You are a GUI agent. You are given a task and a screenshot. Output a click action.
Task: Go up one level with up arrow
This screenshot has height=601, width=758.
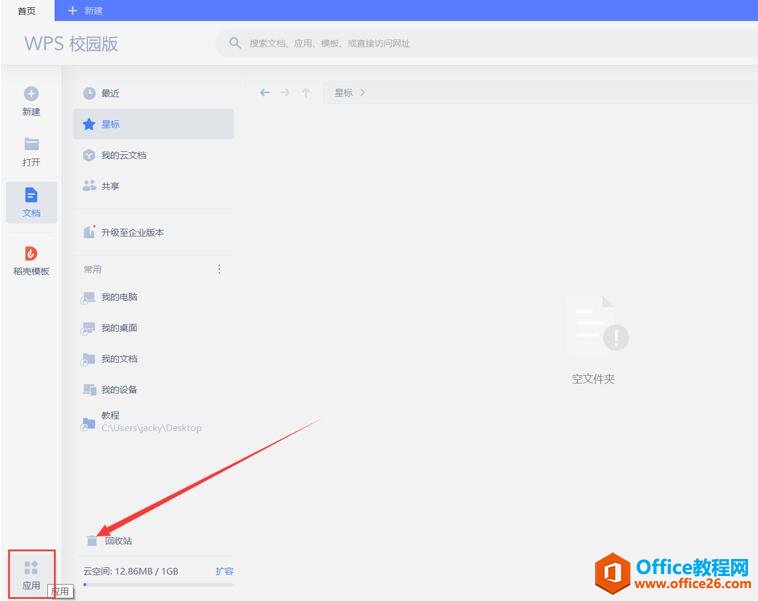[x=306, y=93]
